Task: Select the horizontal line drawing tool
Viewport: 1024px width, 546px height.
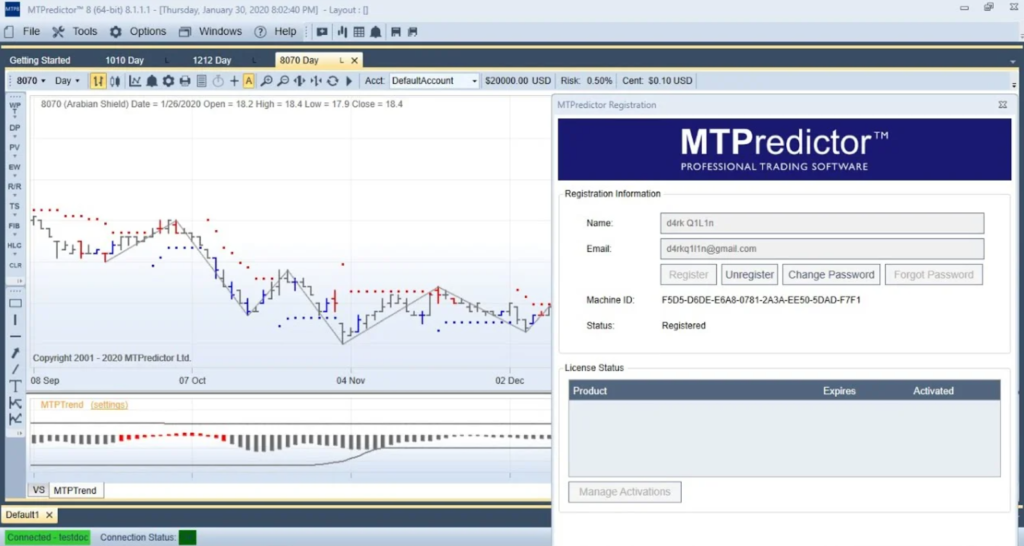Action: pyautogui.click(x=15, y=336)
